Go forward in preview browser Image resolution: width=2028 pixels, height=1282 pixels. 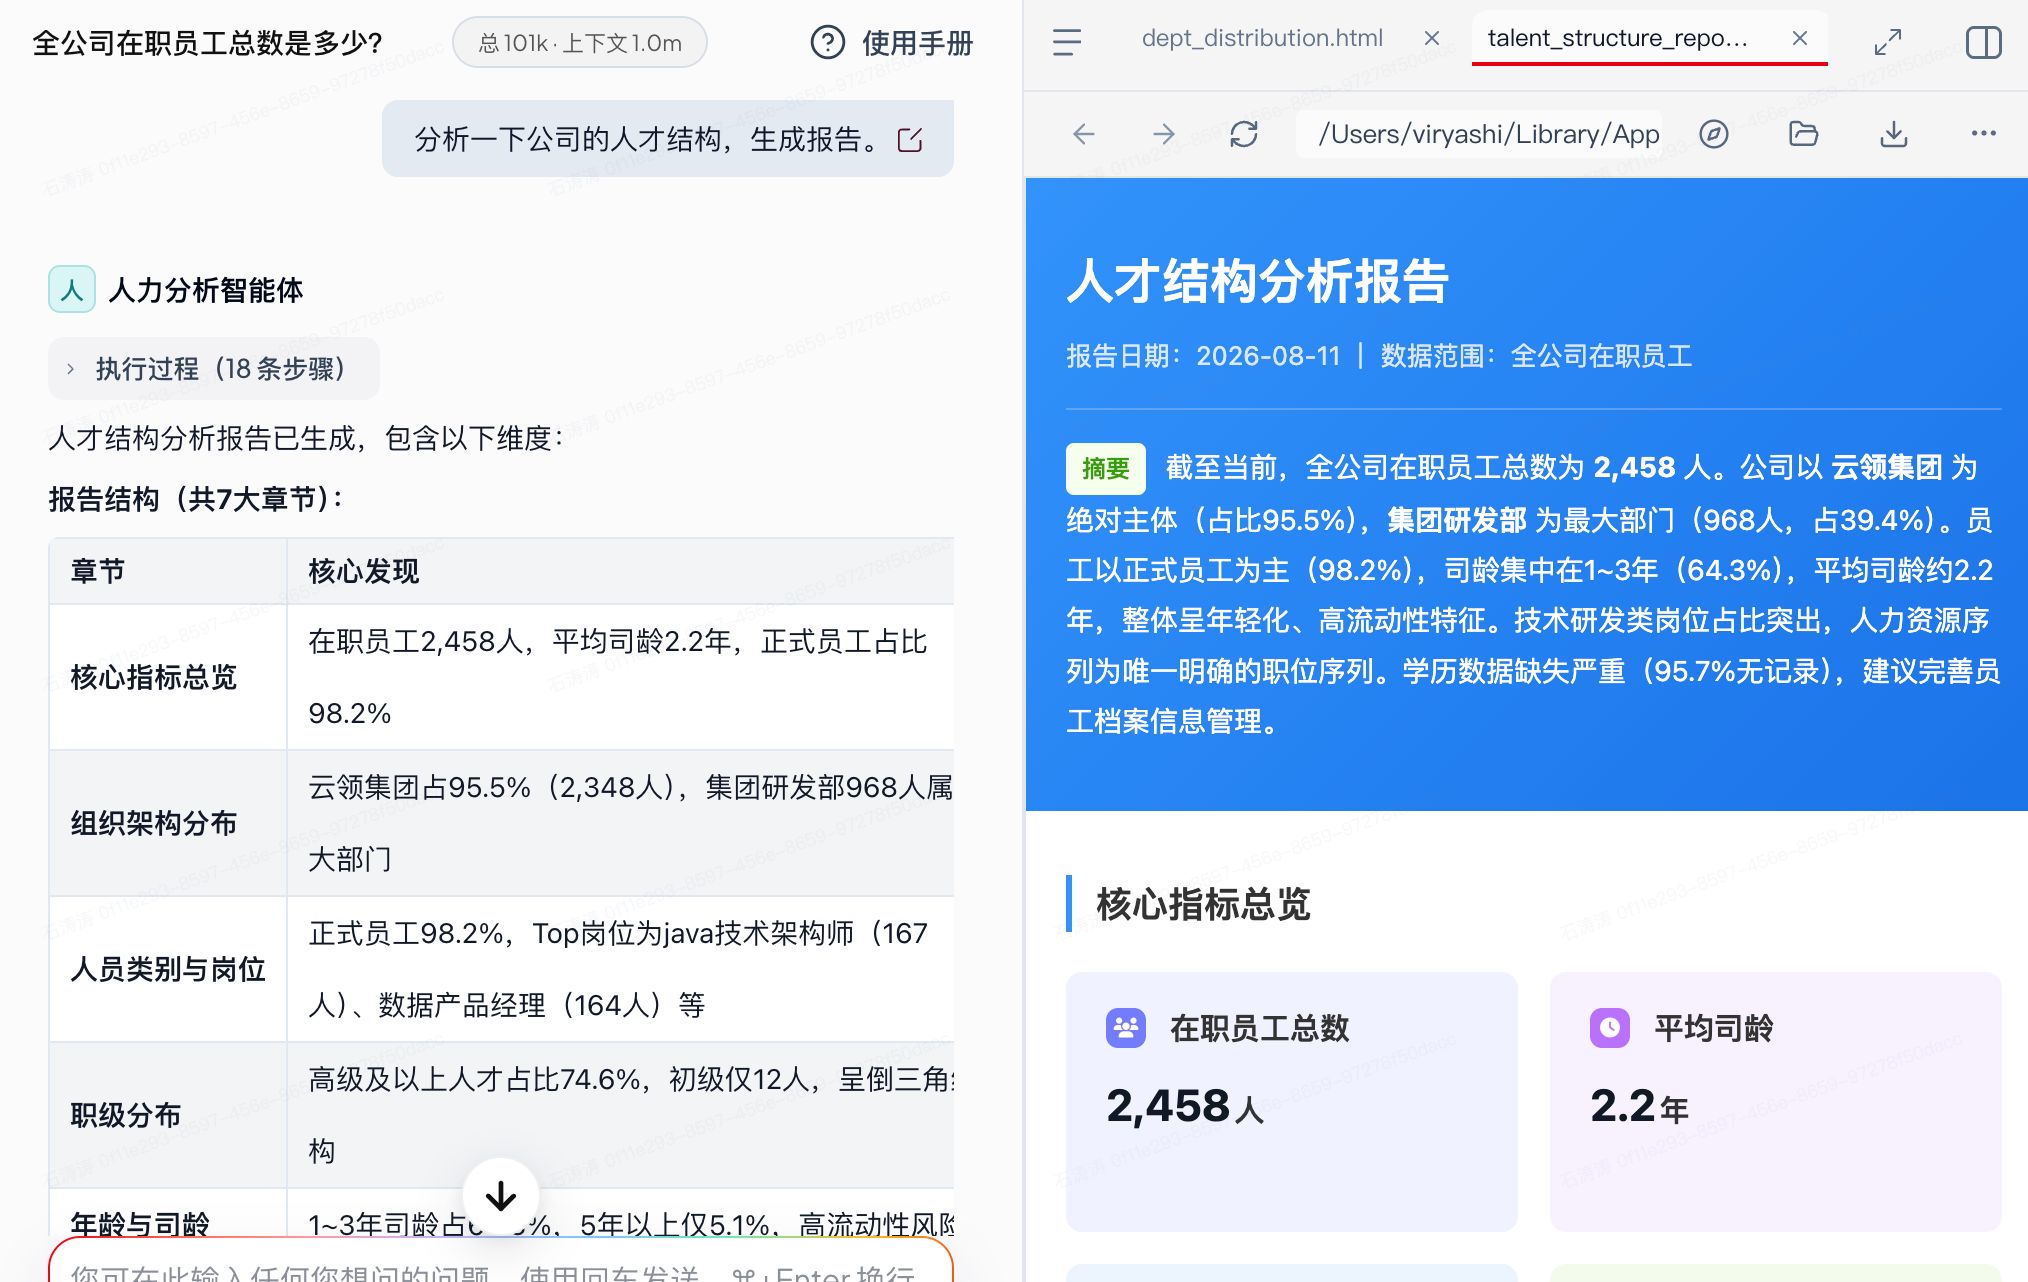point(1164,134)
